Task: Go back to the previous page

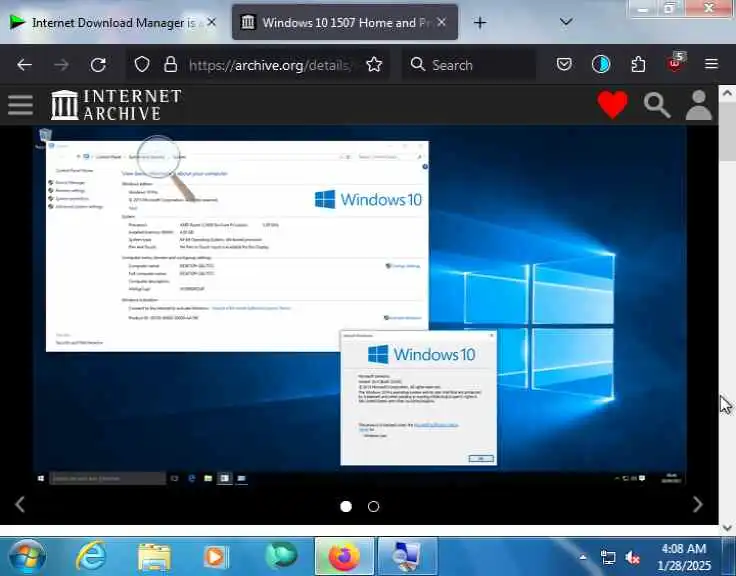Action: coord(24,65)
